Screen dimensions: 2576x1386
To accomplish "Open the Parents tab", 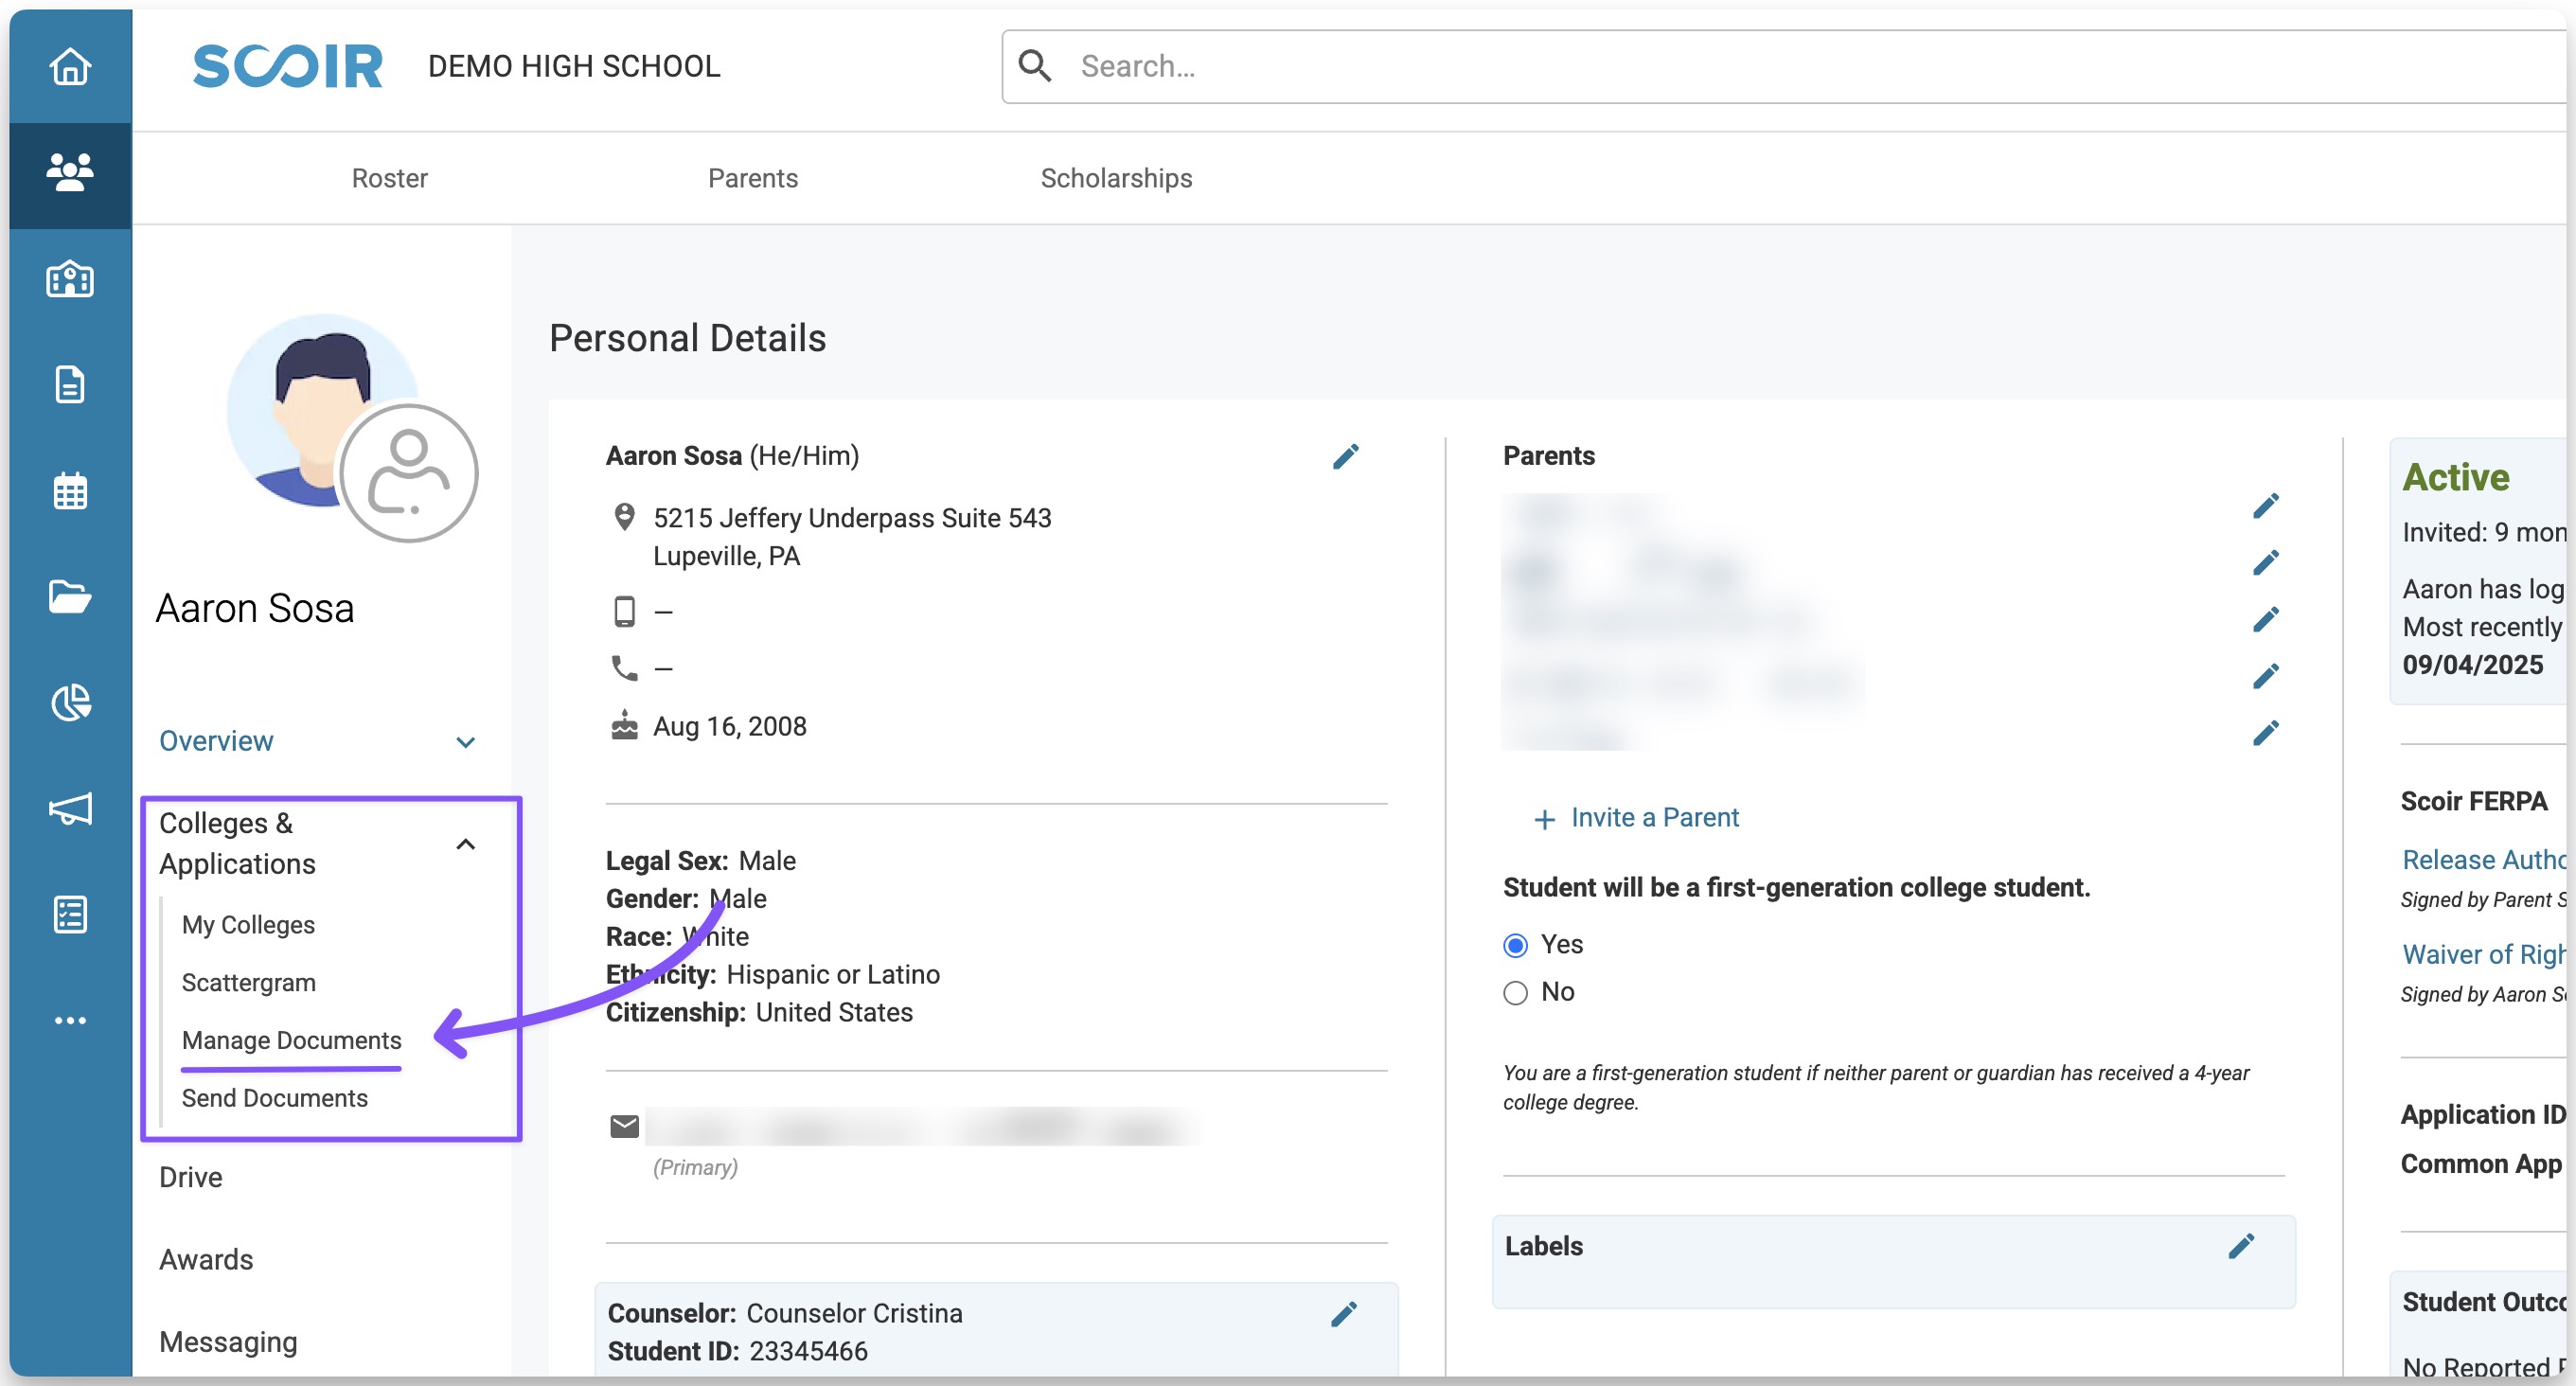I will click(x=752, y=178).
